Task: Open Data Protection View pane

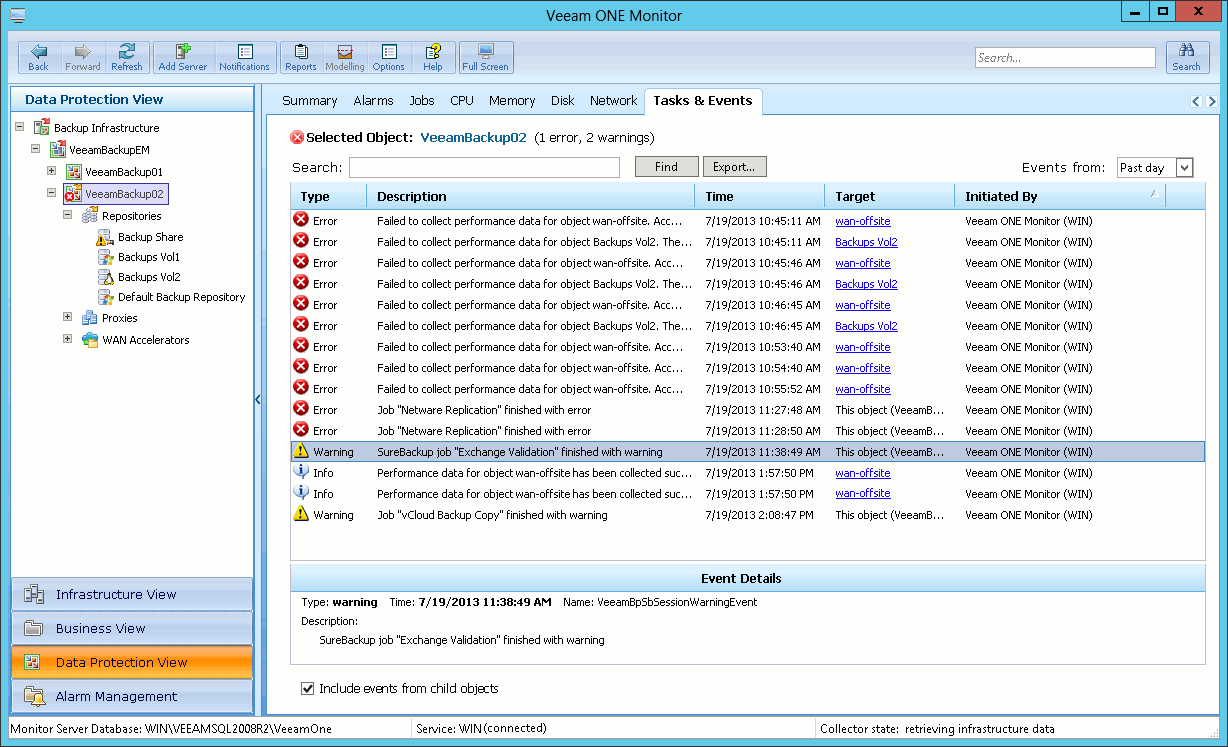Action: click(x=132, y=663)
